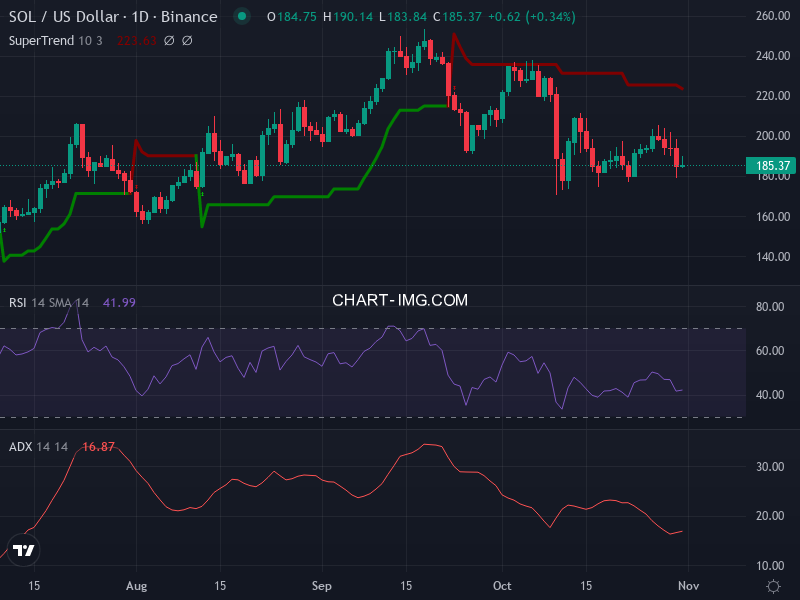Click the RSI indicator label
This screenshot has width=800, height=600.
(18, 302)
